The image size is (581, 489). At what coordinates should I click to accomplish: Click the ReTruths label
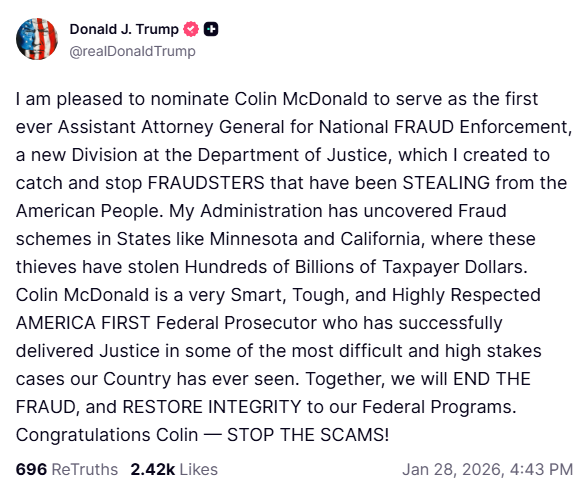pos(84,469)
